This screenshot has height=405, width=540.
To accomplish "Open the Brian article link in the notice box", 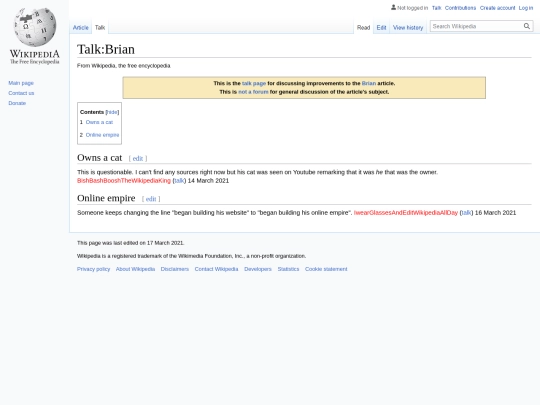I will pyautogui.click(x=369, y=83).
